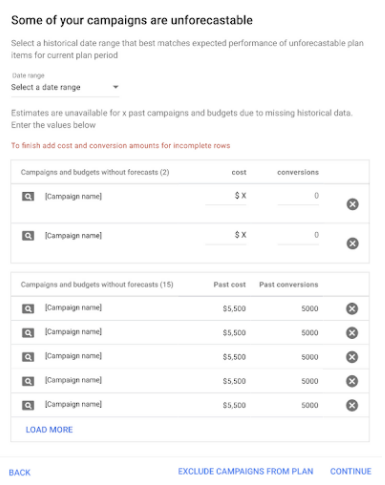Viewport: 385px width, 485px height.
Task: Click the 'cost' column header
Action: [x=239, y=172]
